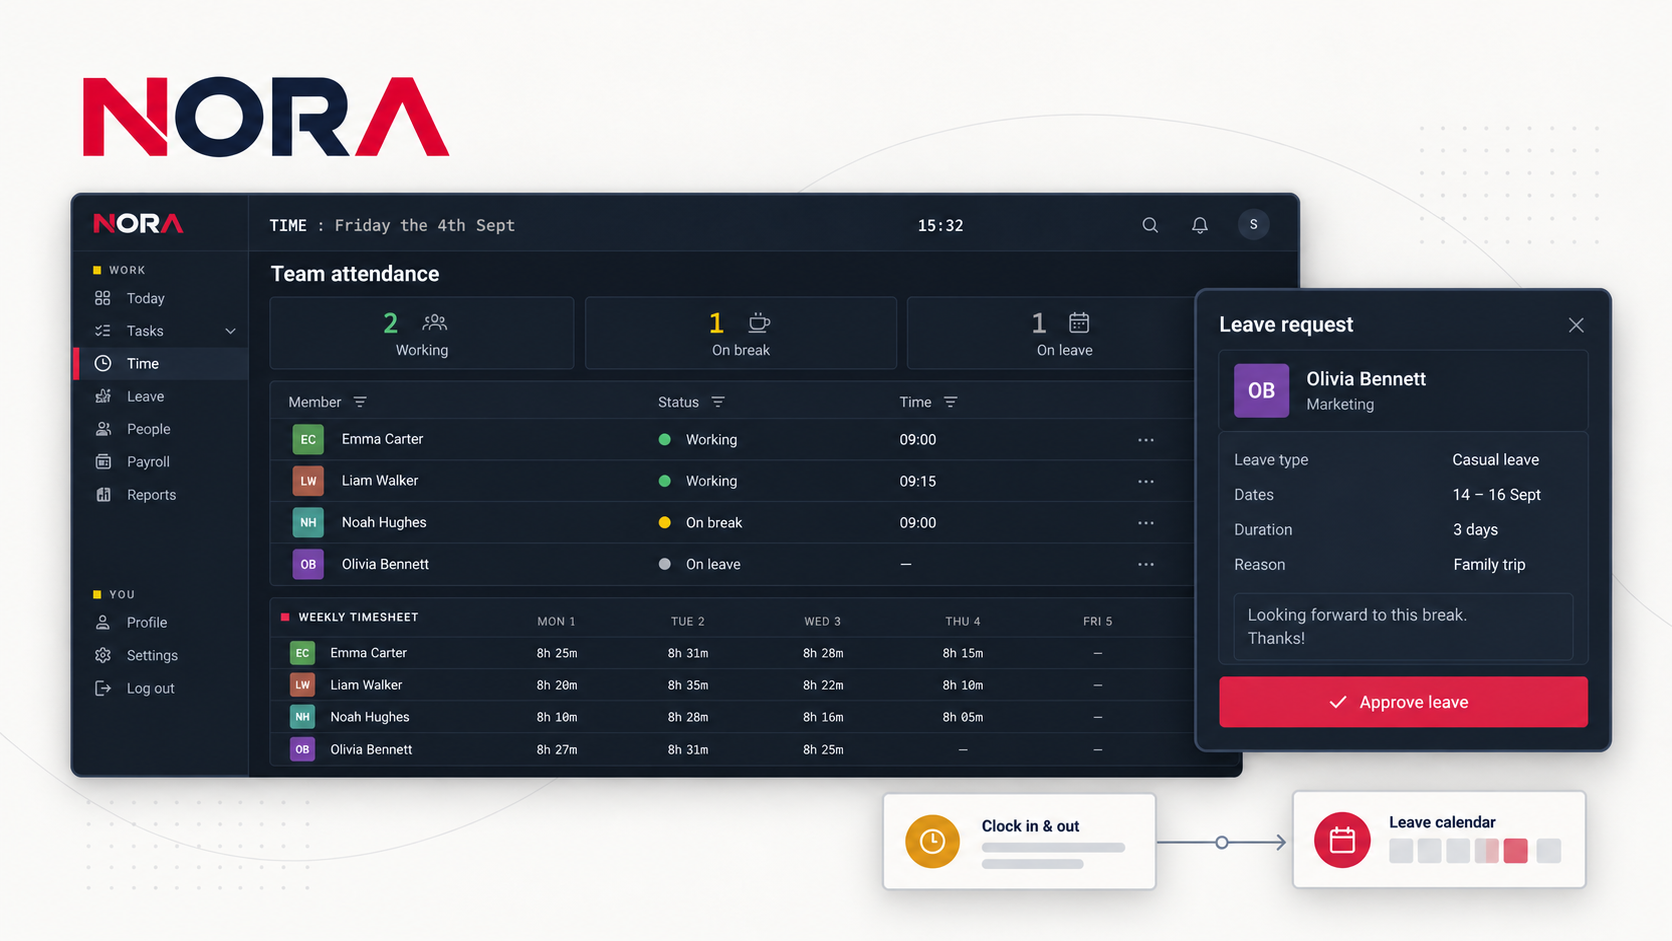This screenshot has width=1672, height=941.
Task: Click the Working people group icon
Action: (x=435, y=322)
